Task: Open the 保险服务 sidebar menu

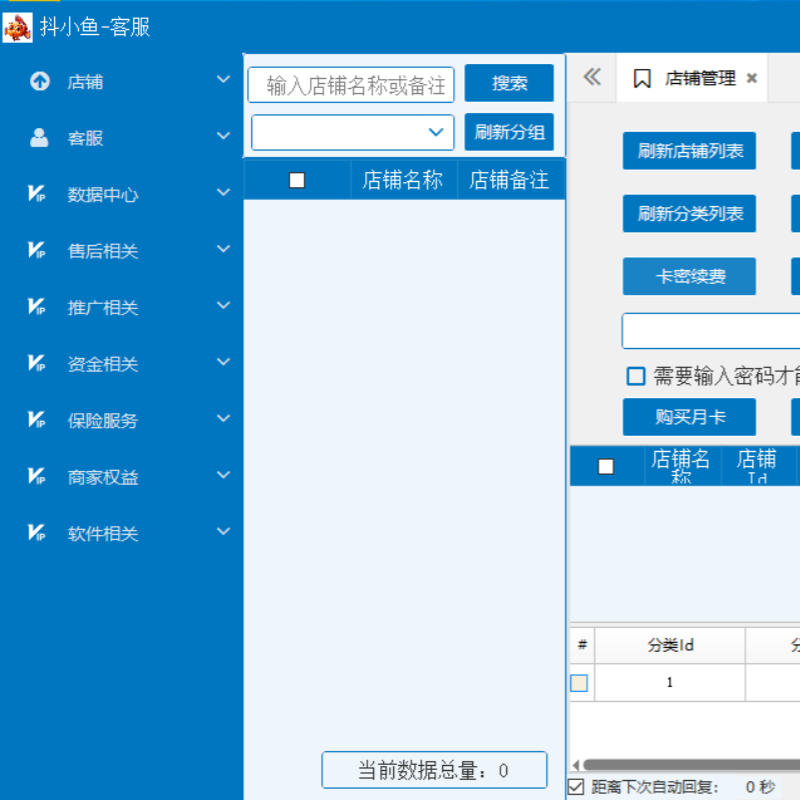Action: [x=121, y=420]
